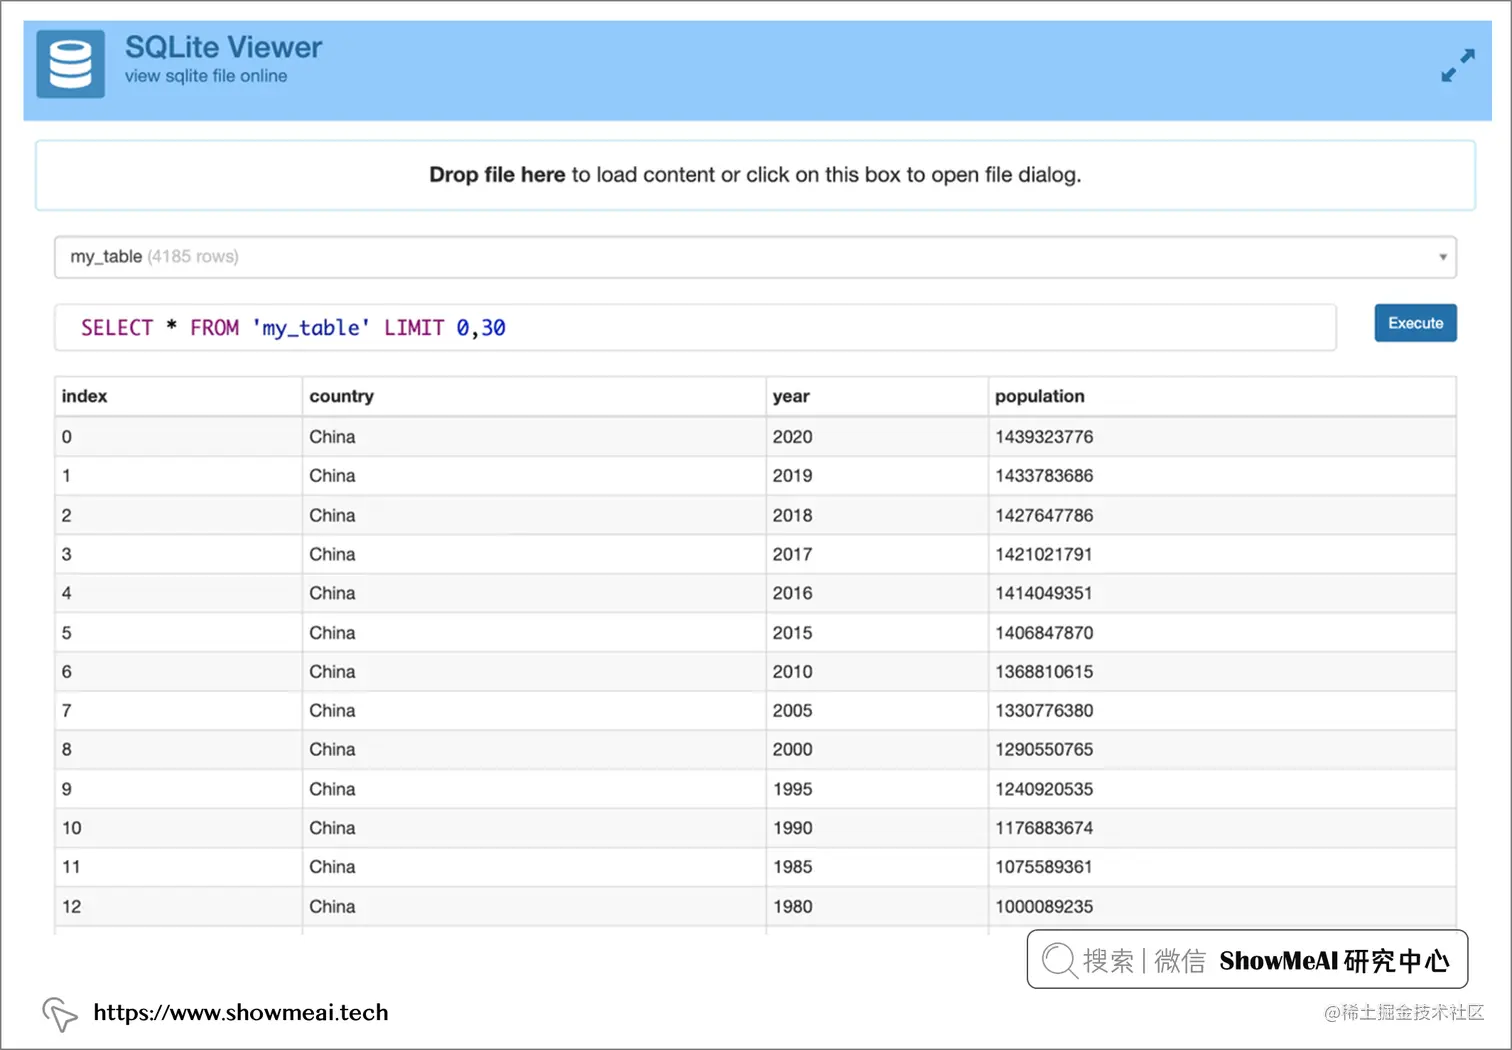This screenshot has width=1512, height=1050.
Task: Click the country column header
Action: [534, 396]
